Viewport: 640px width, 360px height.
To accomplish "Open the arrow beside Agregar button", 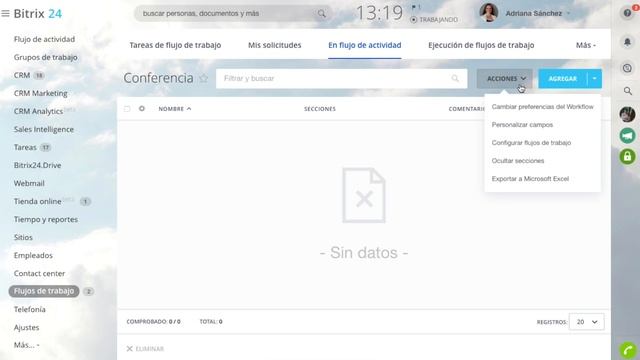I will (595, 78).
